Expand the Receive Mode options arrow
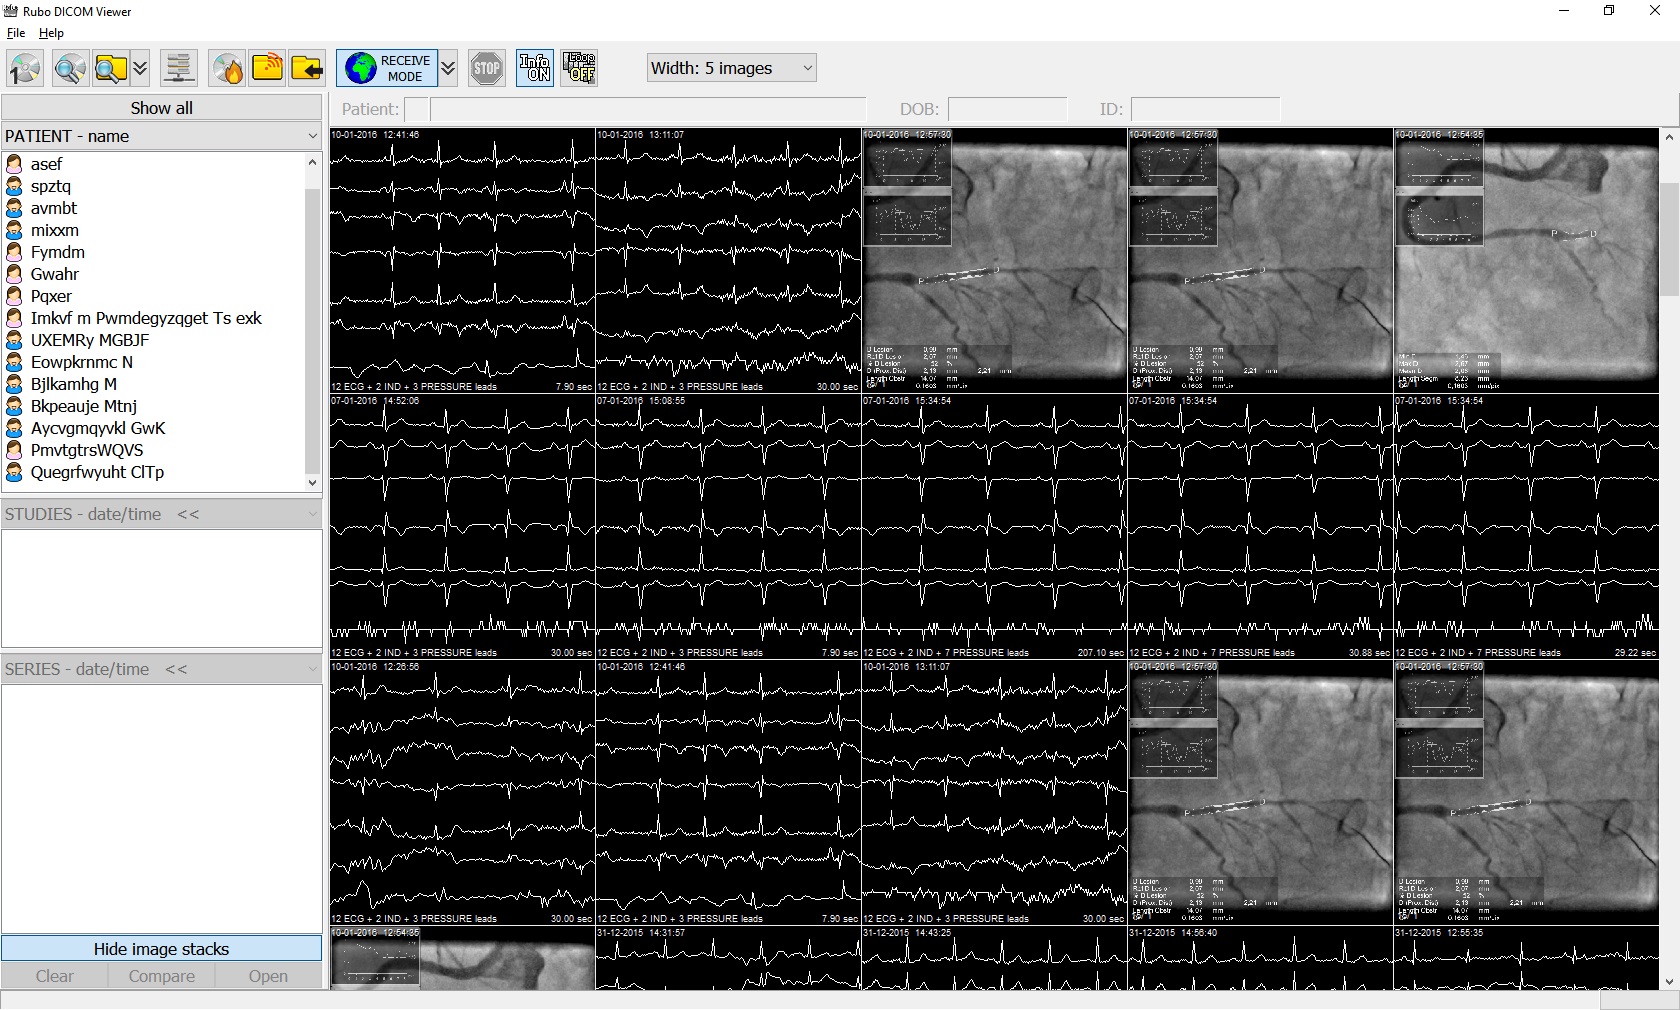Image resolution: width=1680 pixels, height=1010 pixels. click(449, 69)
